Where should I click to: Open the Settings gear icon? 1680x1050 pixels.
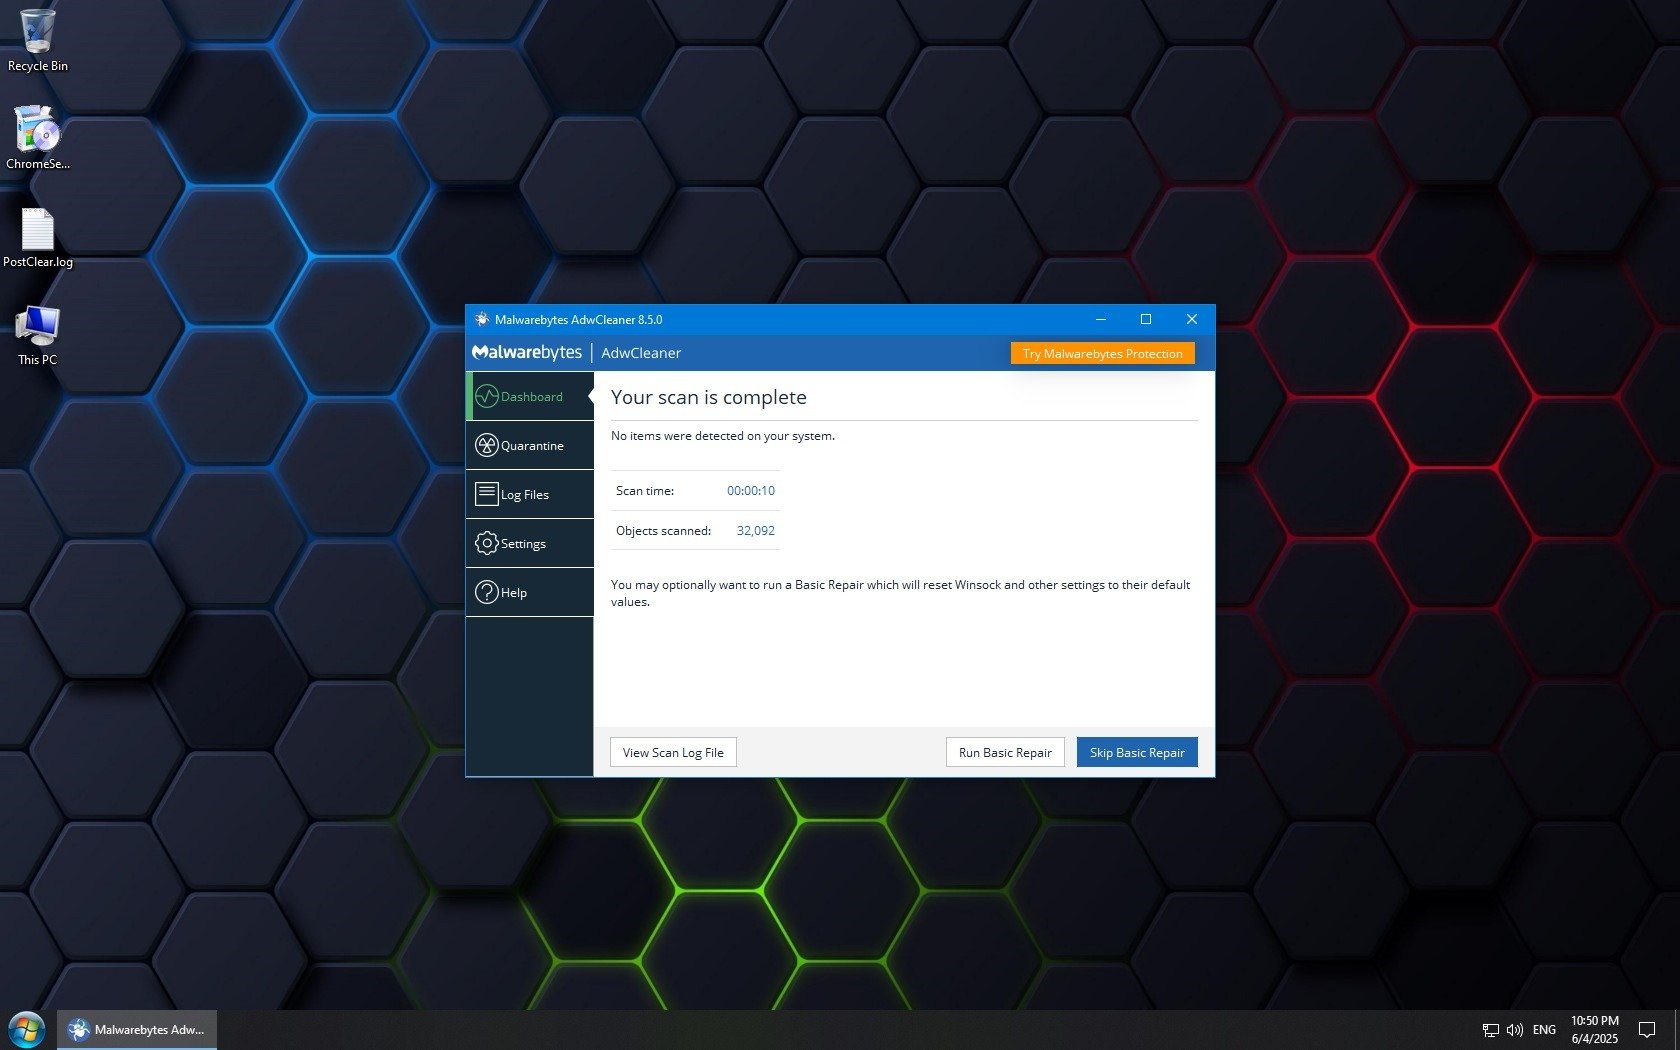point(486,543)
